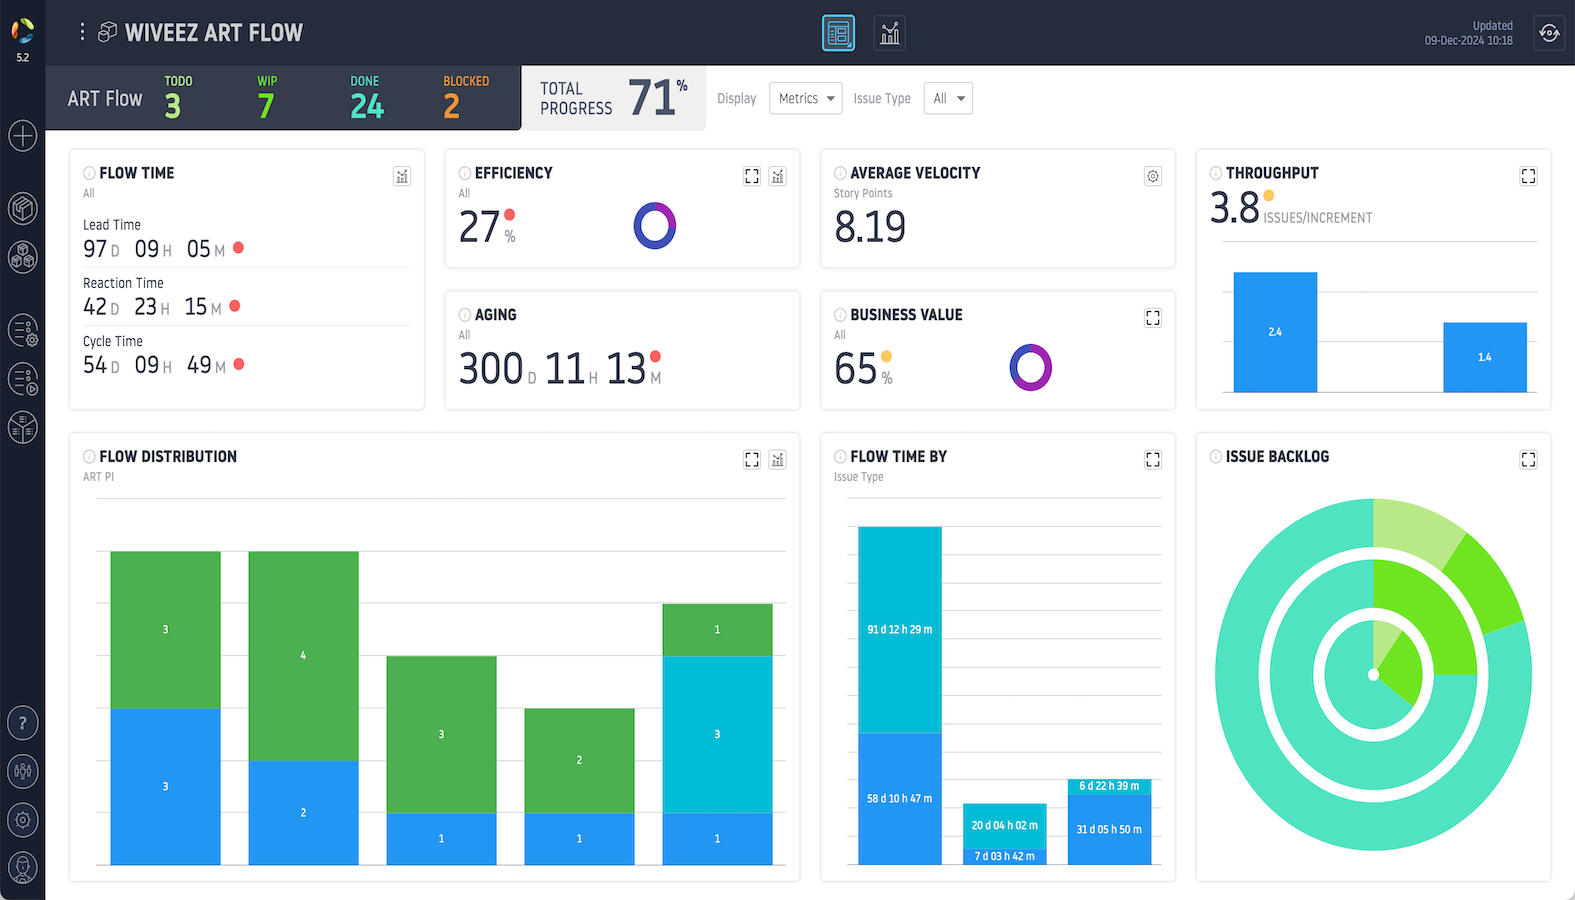Viewport: 1575px width, 900px height.
Task: Open the open book icon in sidebar
Action: (x=23, y=428)
